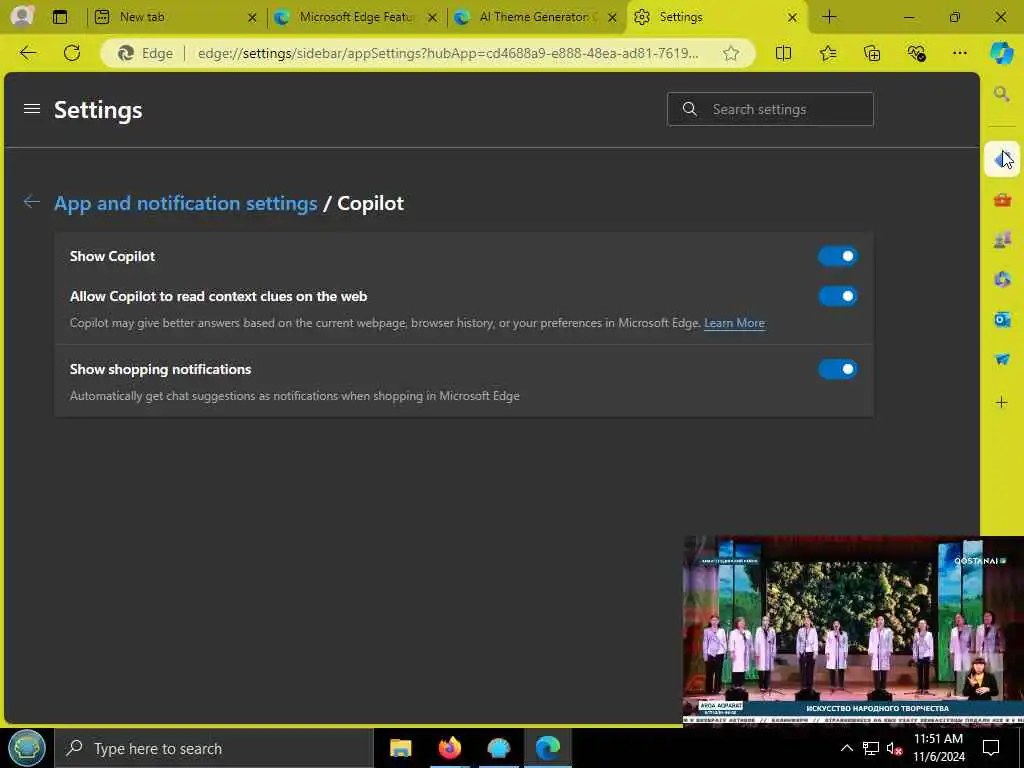Screen dimensions: 1024x768
Task: Open the notification center icon
Action: tap(991, 748)
